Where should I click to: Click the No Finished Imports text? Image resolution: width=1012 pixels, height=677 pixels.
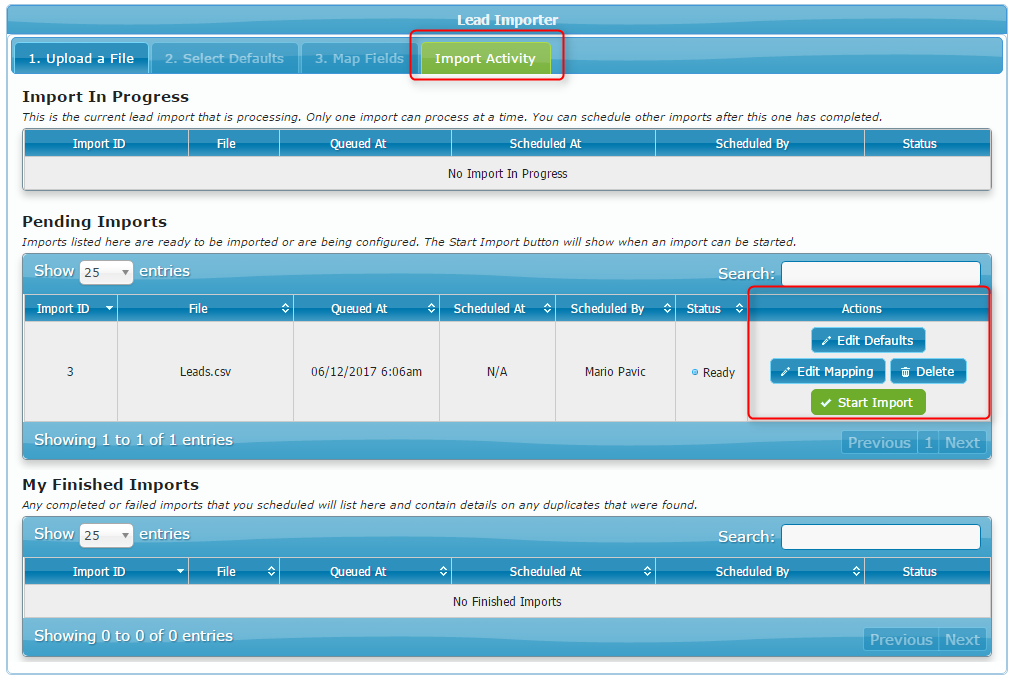point(507,601)
